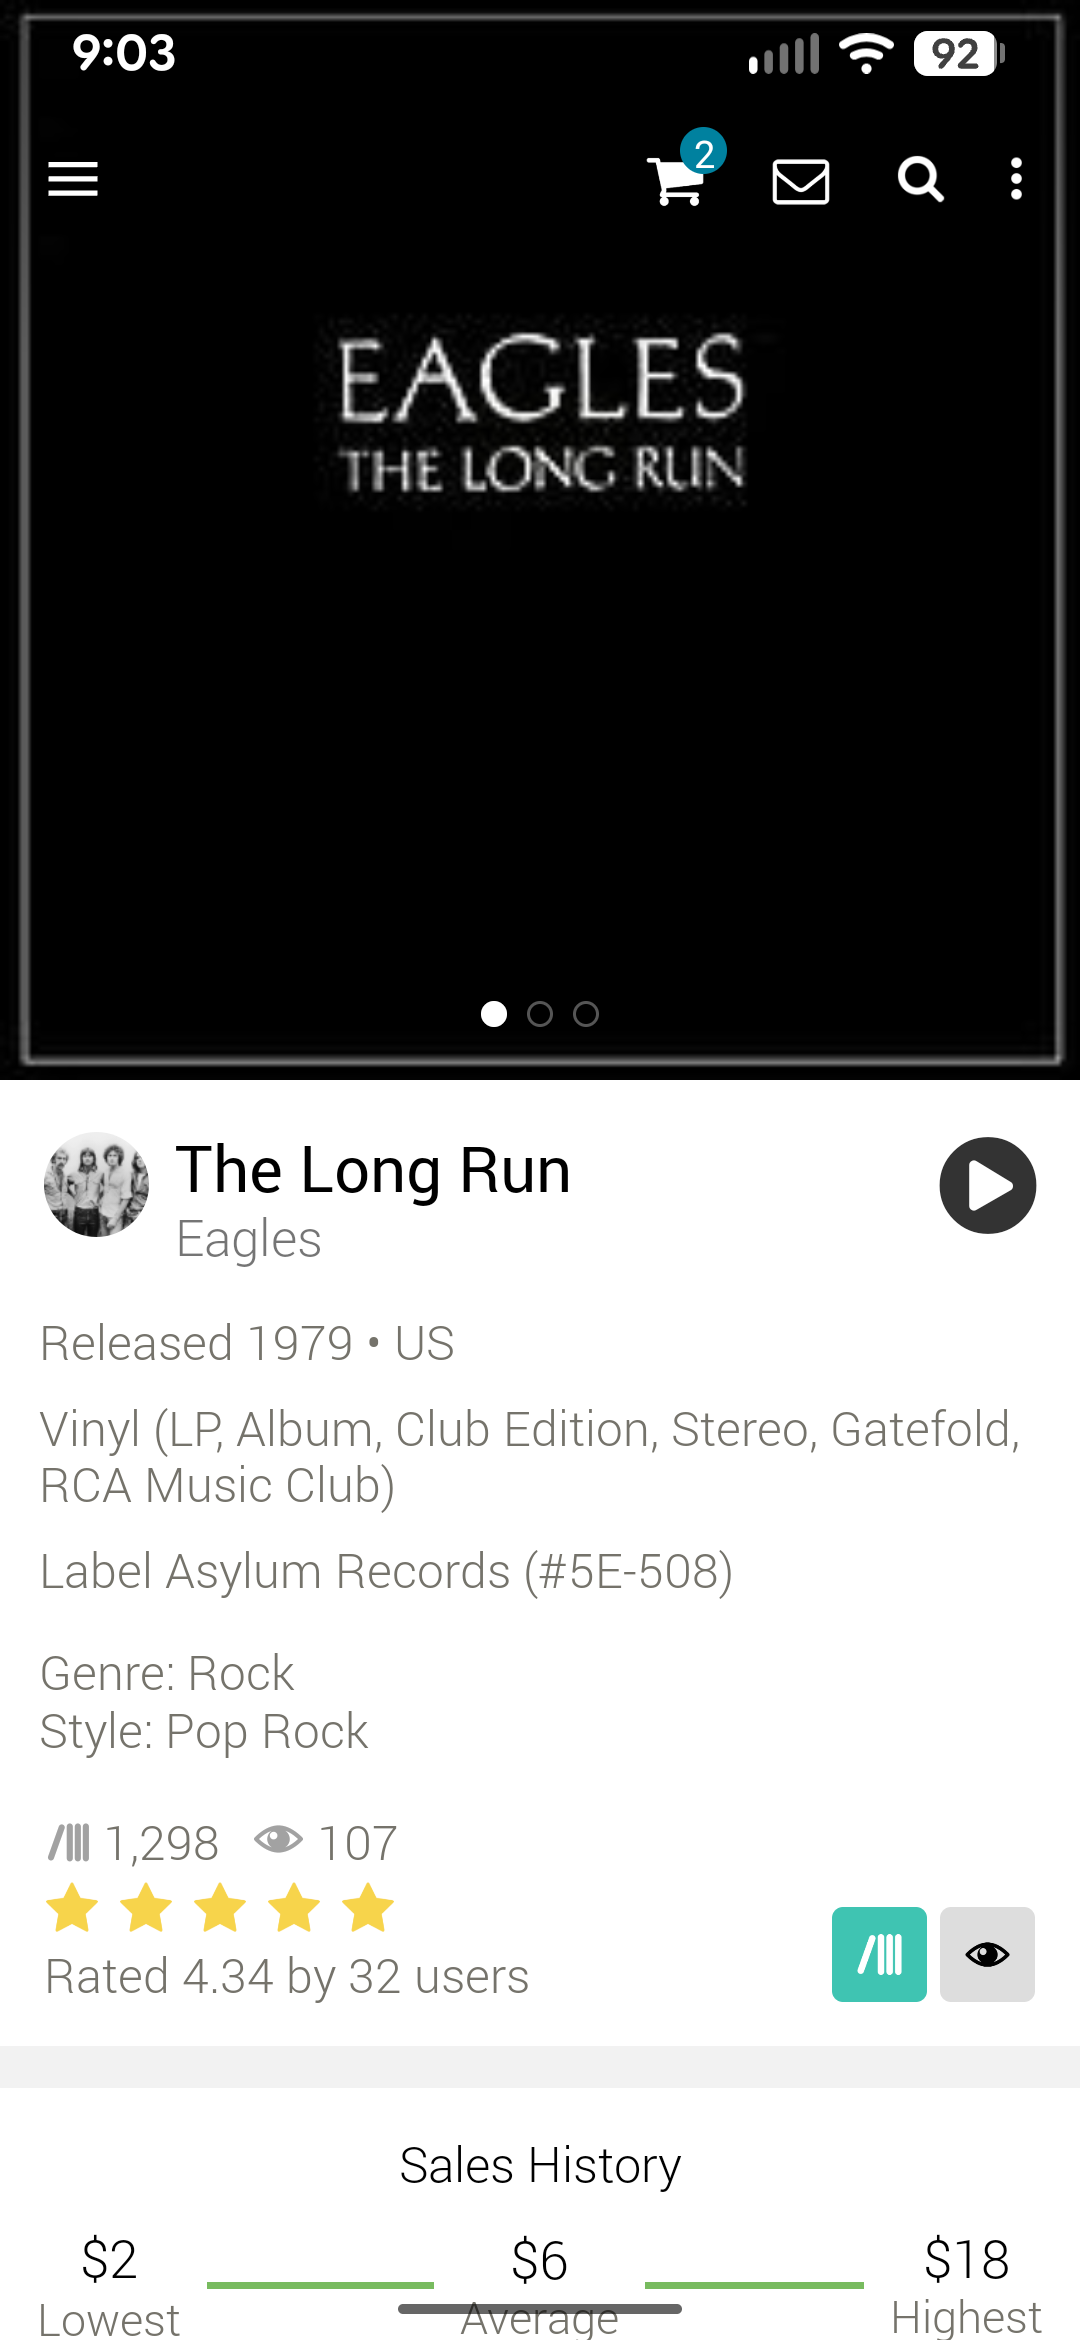View the 1,298 collection count icon
The image size is (1080, 2340).
pyautogui.click(x=70, y=1842)
